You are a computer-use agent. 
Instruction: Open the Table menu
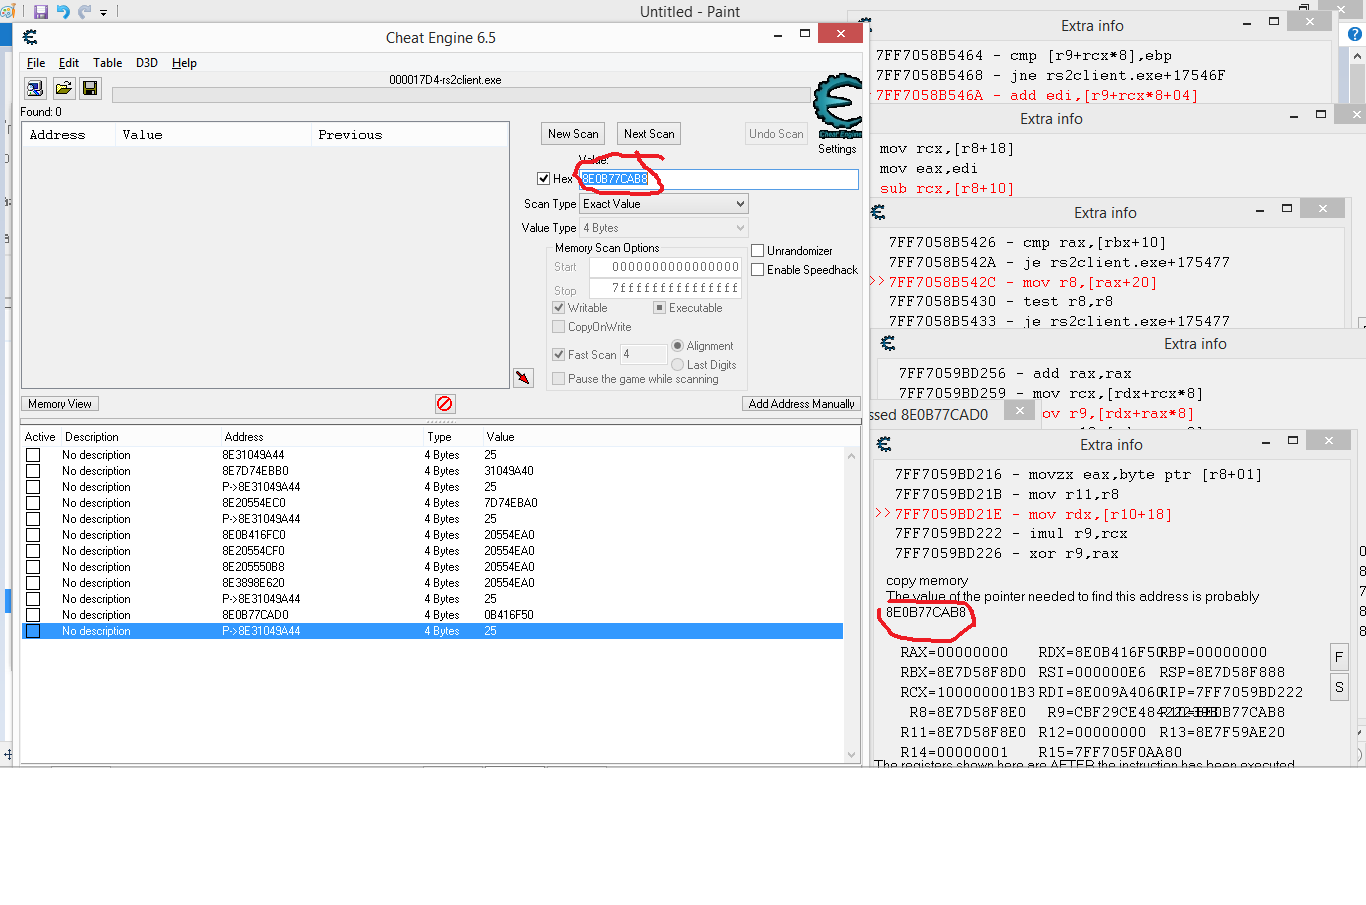pyautogui.click(x=107, y=63)
